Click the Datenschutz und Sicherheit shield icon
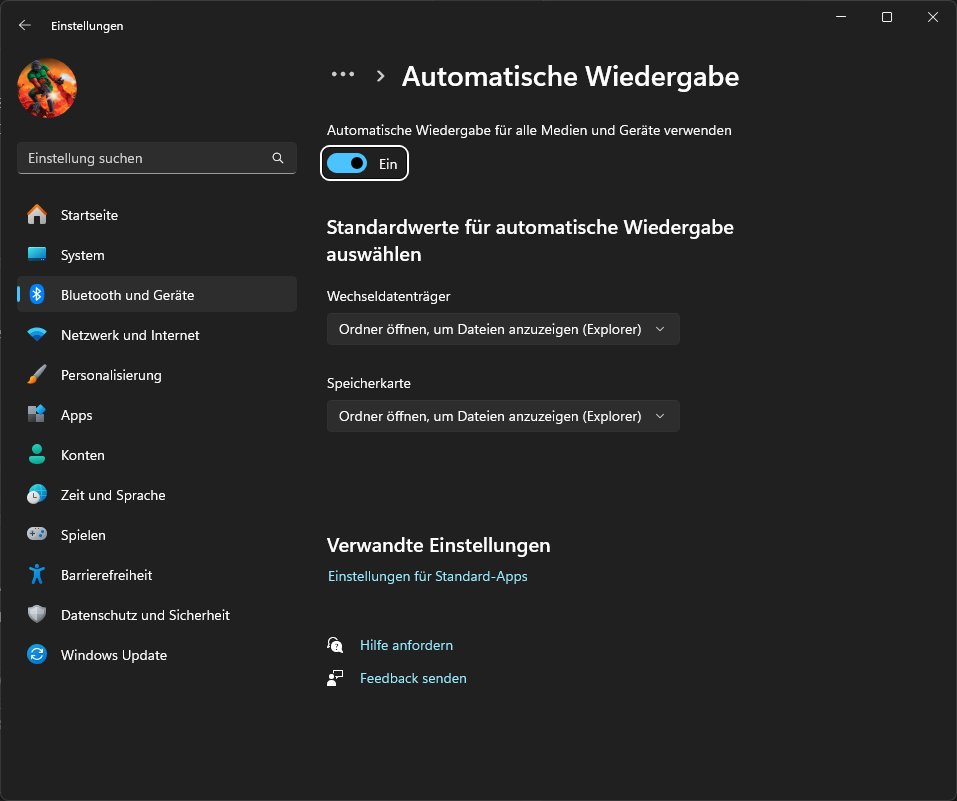This screenshot has width=957, height=801. pyautogui.click(x=37, y=615)
